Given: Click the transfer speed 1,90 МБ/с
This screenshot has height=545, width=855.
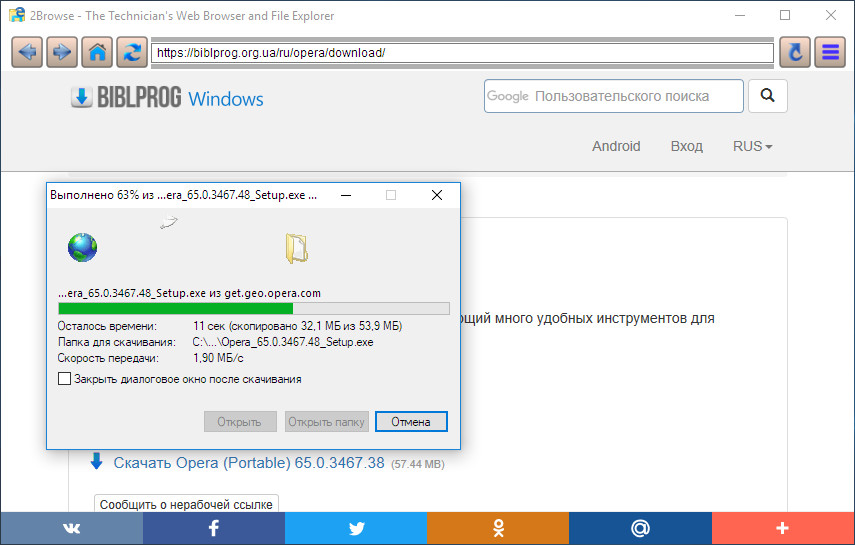Looking at the screenshot, I should pos(218,358).
